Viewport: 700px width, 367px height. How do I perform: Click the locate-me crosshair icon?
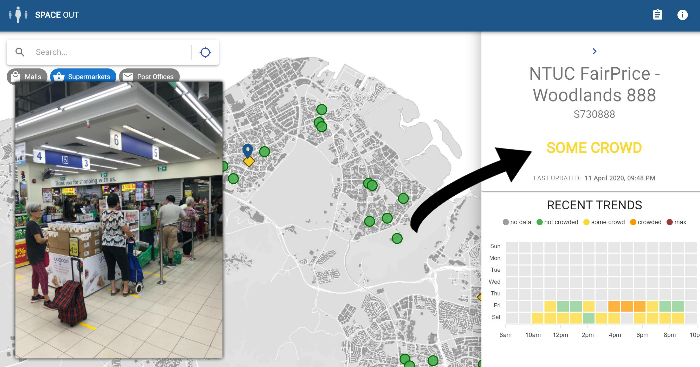tap(205, 53)
